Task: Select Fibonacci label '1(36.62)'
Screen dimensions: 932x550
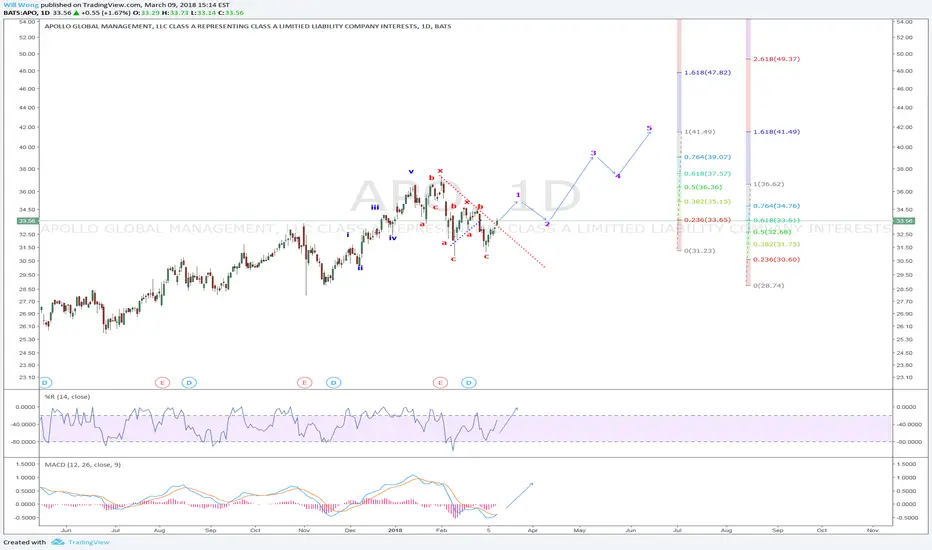Action: click(769, 184)
